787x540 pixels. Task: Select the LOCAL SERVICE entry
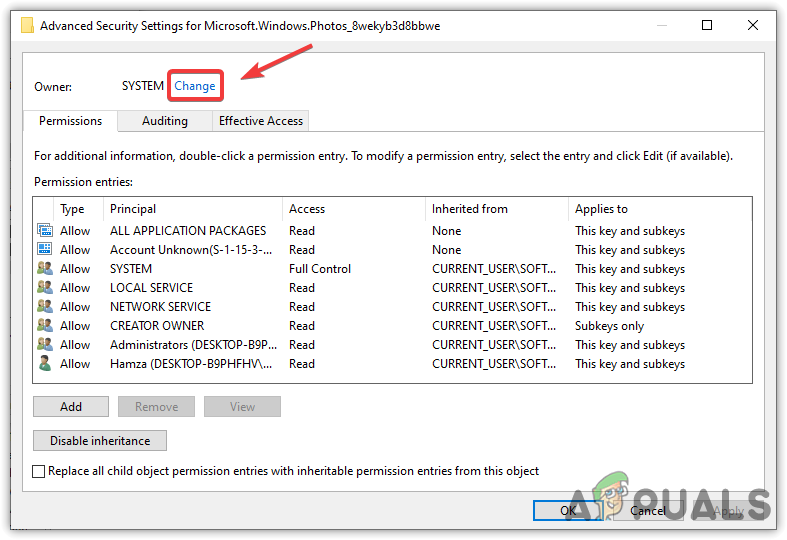[x=151, y=288]
